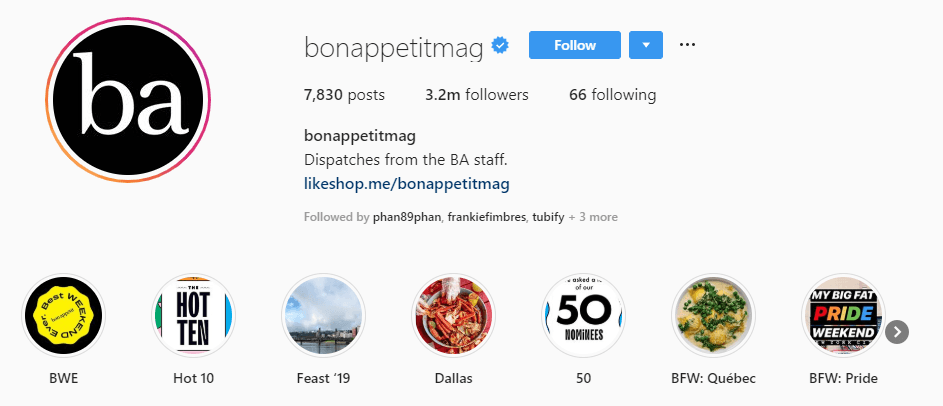The height and width of the screenshot is (406, 943).
Task: View the BFW: Québec highlight
Action: click(x=713, y=317)
